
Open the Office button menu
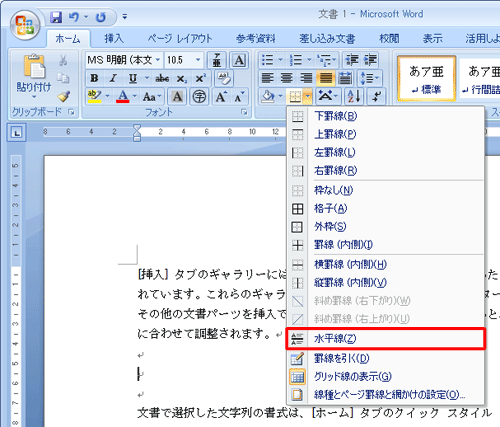(25, 25)
